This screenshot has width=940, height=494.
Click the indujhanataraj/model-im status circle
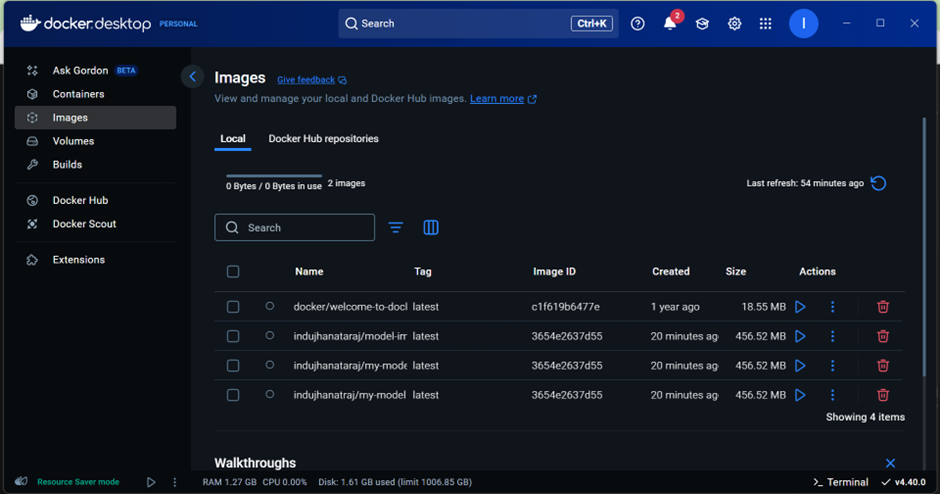[x=270, y=335]
